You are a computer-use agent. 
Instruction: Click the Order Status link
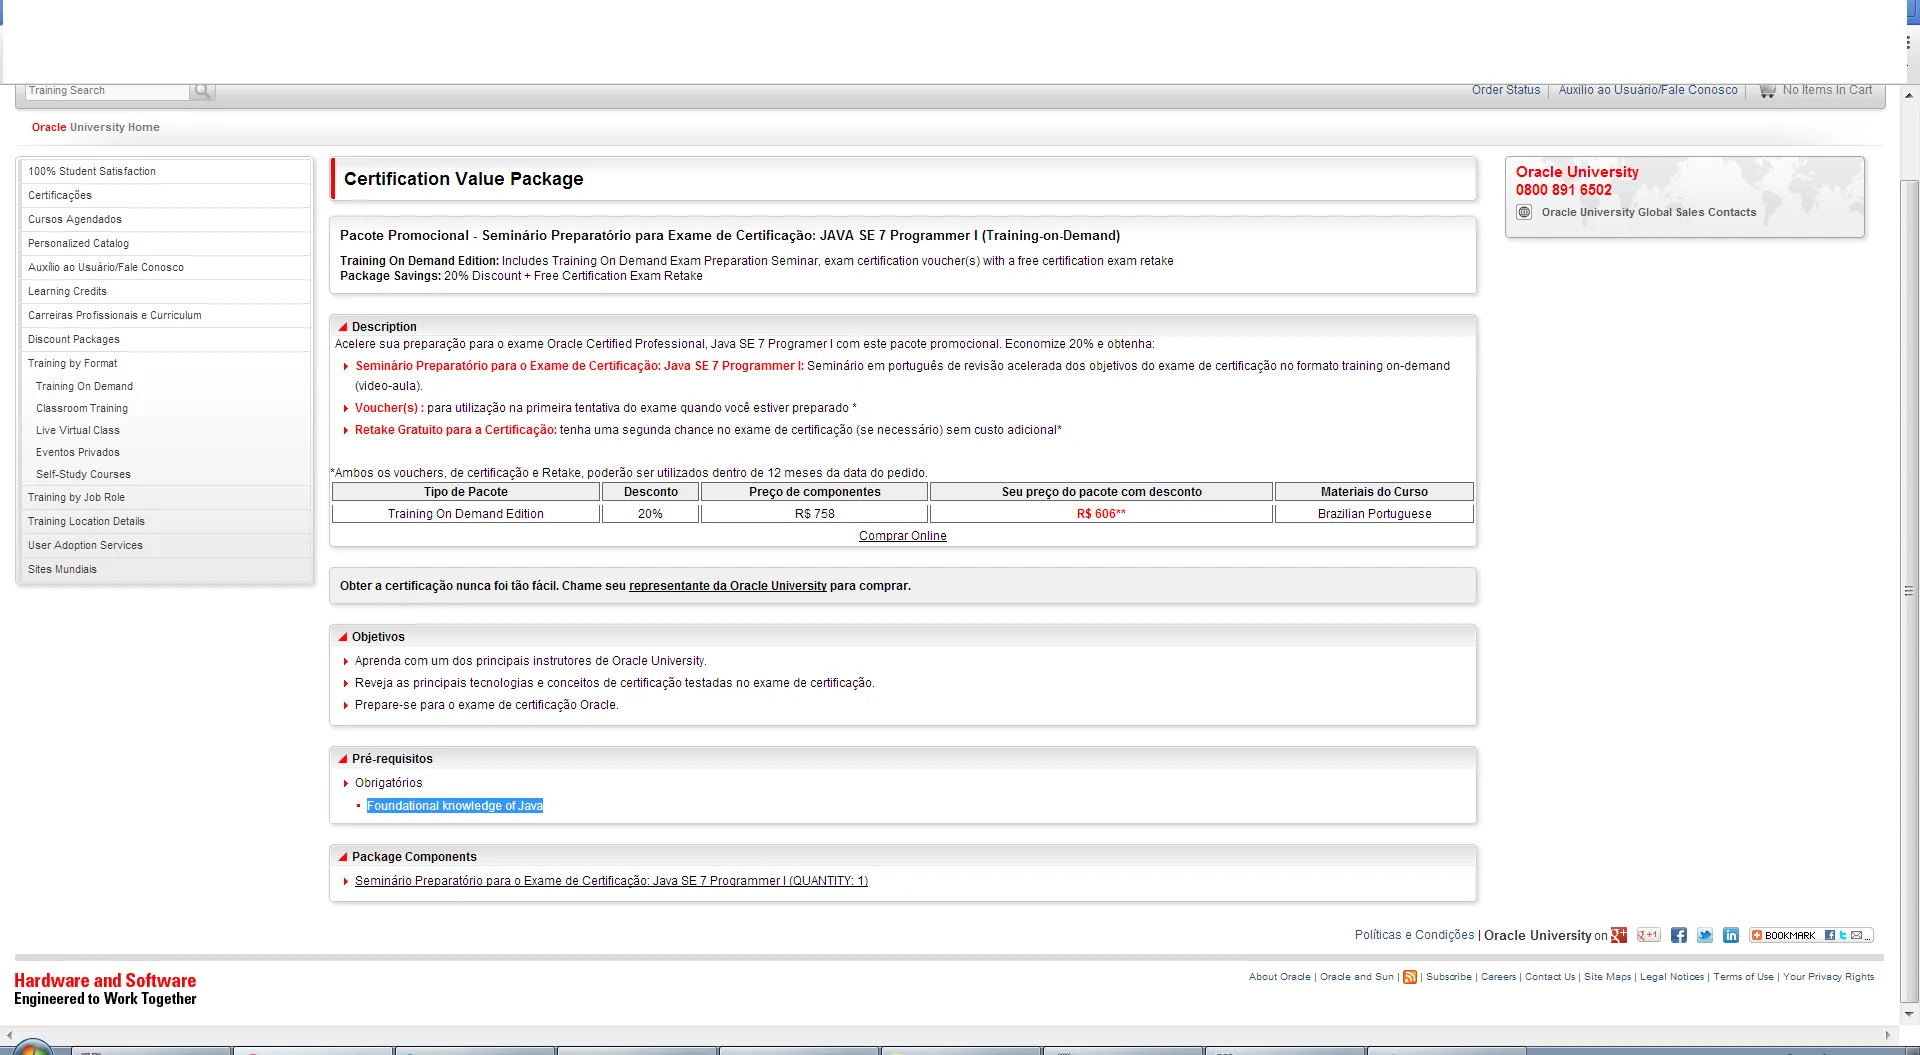click(1506, 90)
